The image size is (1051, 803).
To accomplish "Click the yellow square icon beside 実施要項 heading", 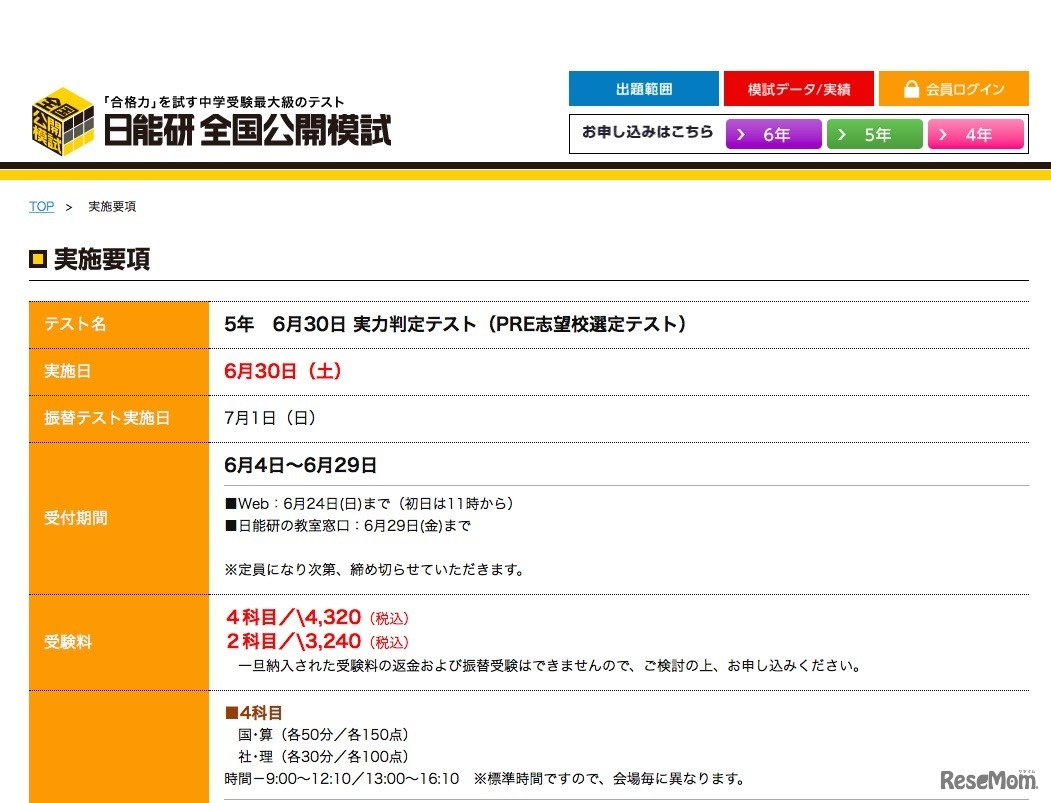I will coord(37,259).
